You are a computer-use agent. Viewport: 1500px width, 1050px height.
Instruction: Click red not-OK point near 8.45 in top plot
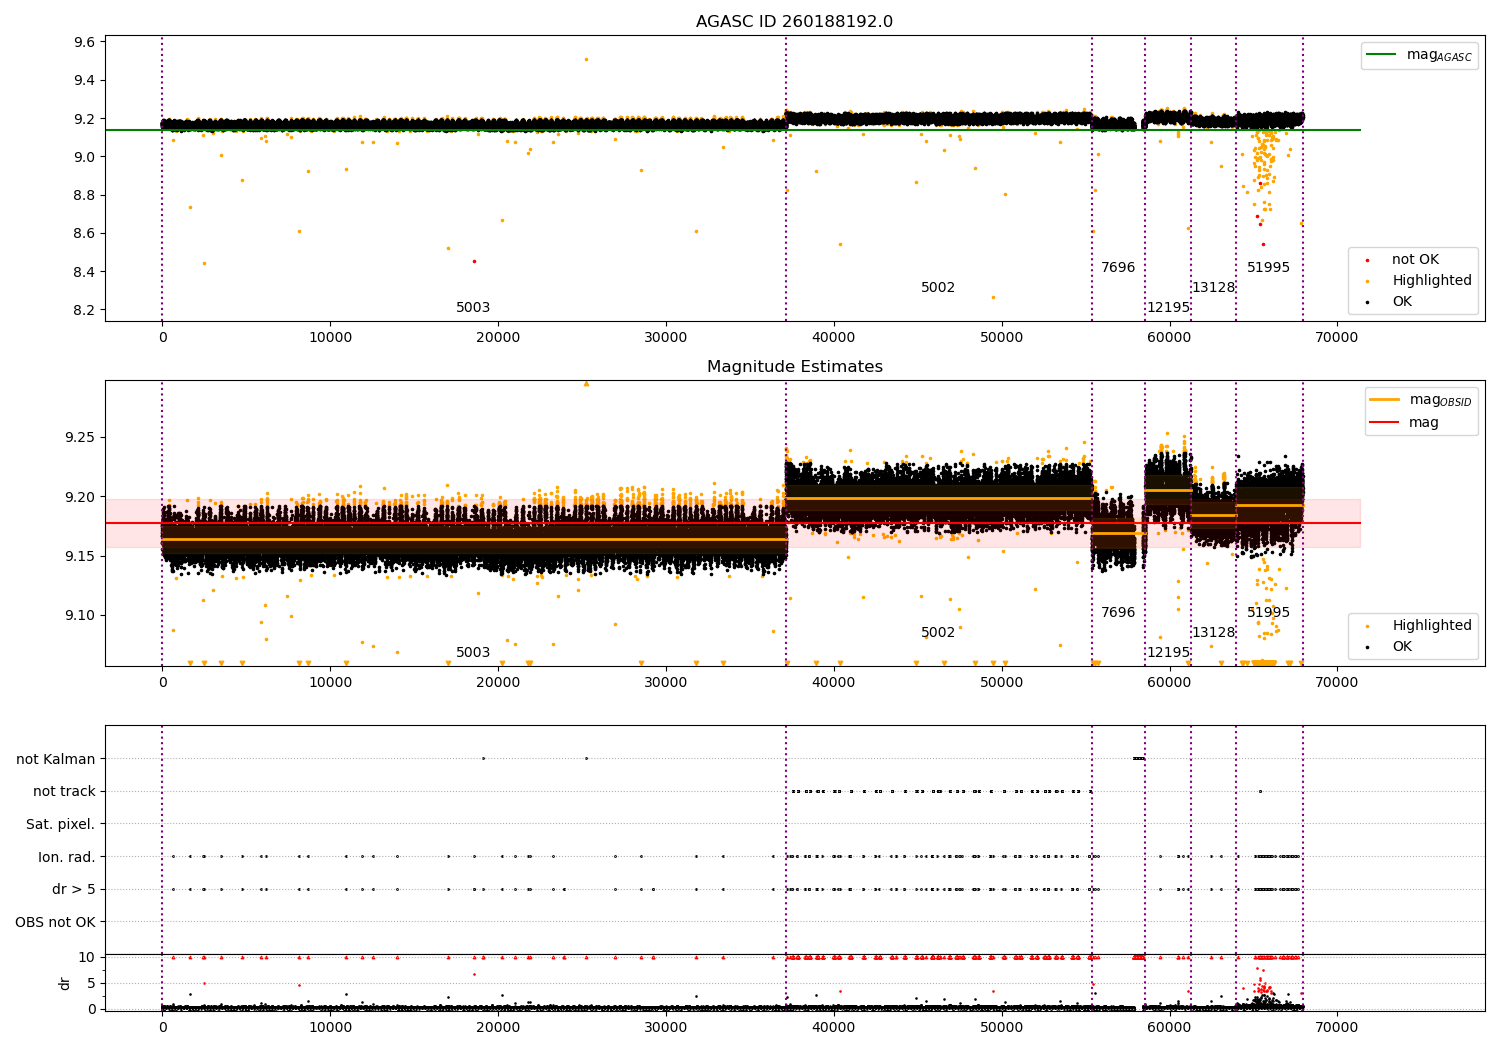point(474,261)
